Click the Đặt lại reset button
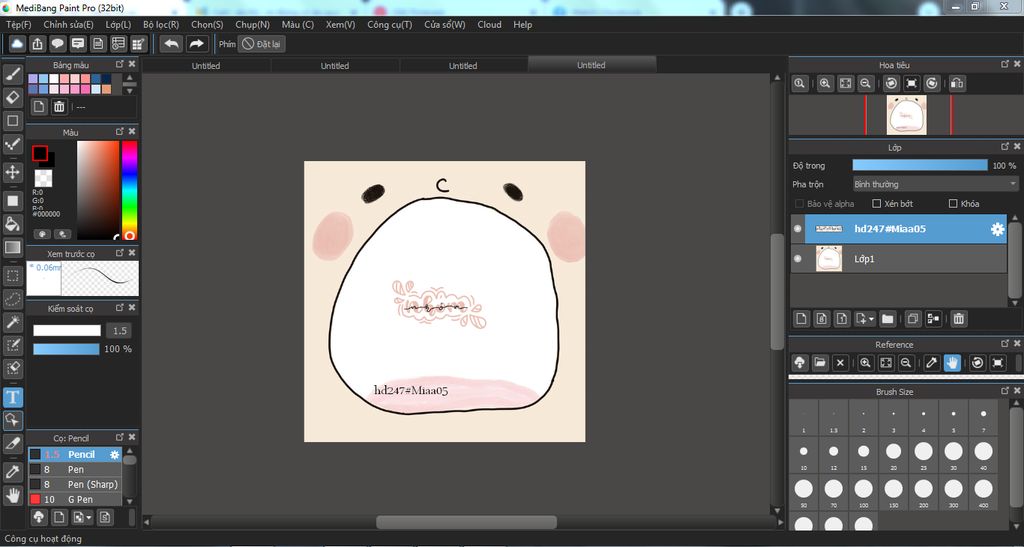The width and height of the screenshot is (1024, 547). click(261, 44)
